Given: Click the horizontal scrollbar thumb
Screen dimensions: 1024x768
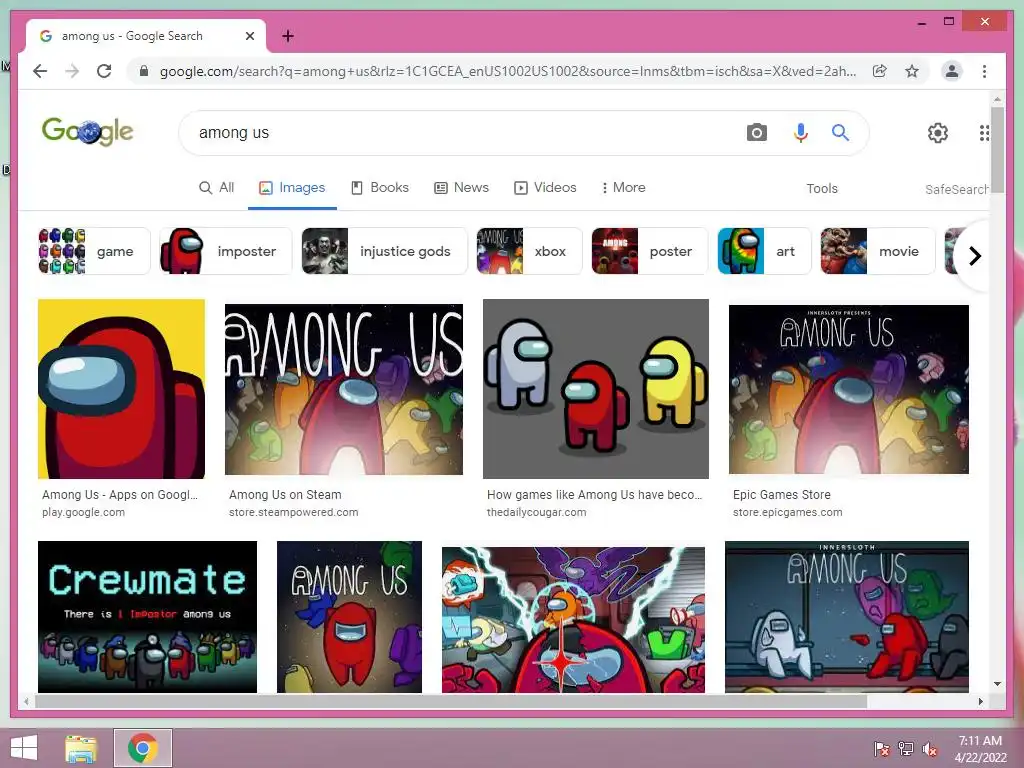Looking at the screenshot, I should tap(451, 701).
